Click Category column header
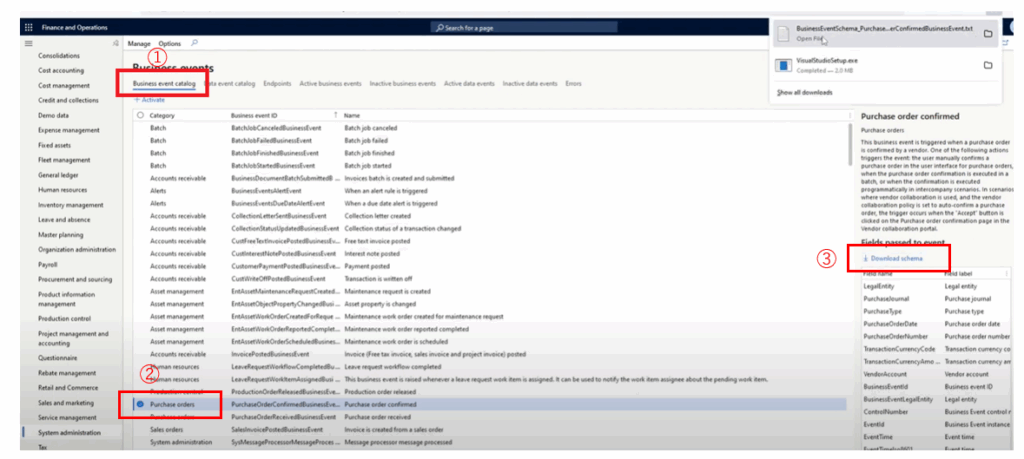Screen dimensions: 1024x459 162,115
